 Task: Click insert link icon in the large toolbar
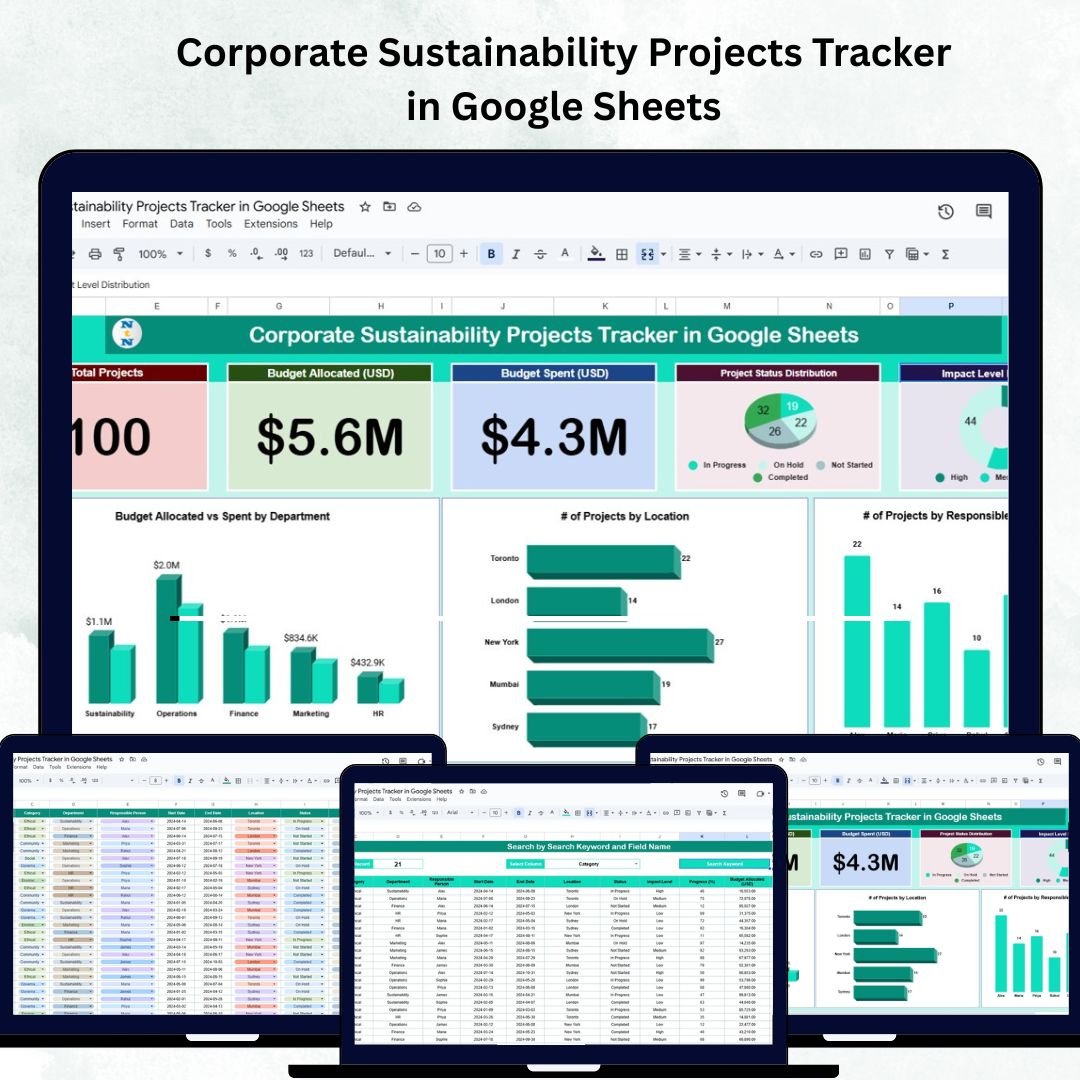(x=816, y=254)
